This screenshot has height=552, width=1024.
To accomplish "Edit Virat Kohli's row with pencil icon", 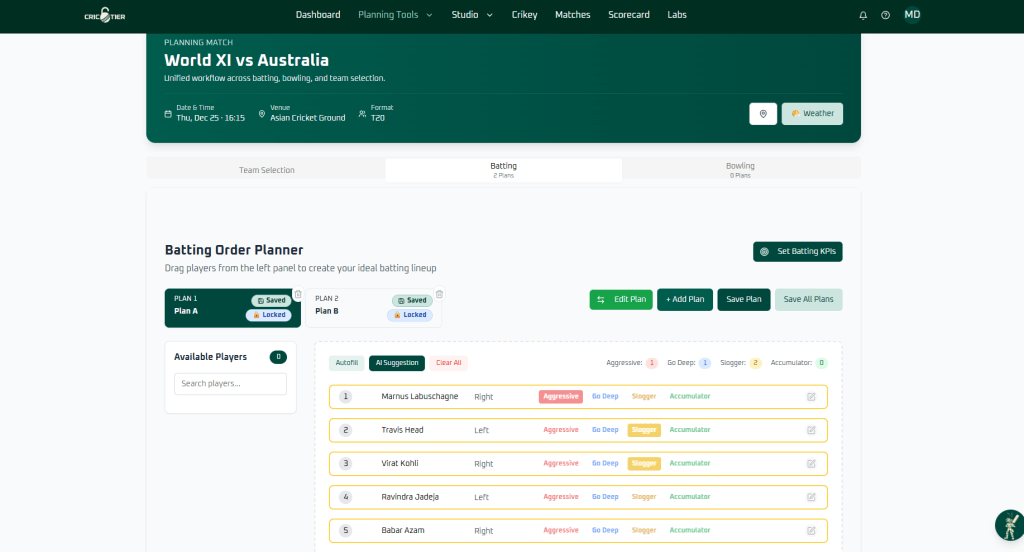I will [x=811, y=464].
